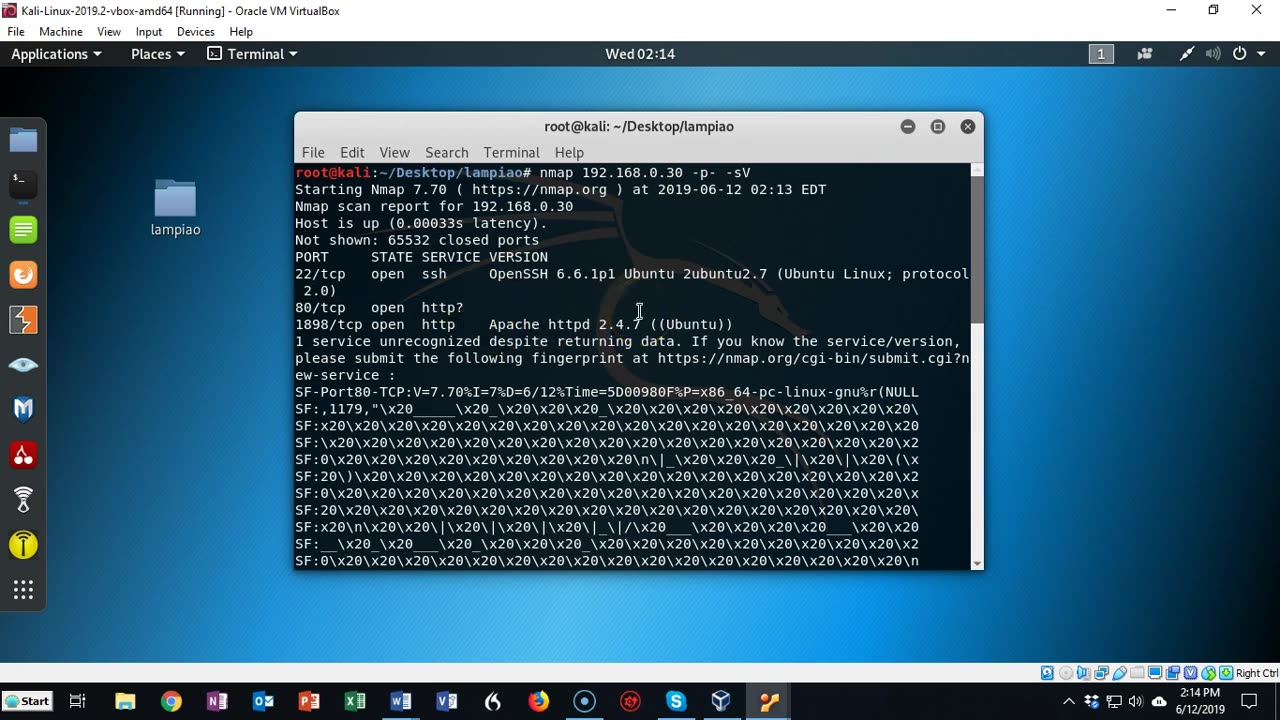Open the clock showing Wed 02:14

coord(640,54)
